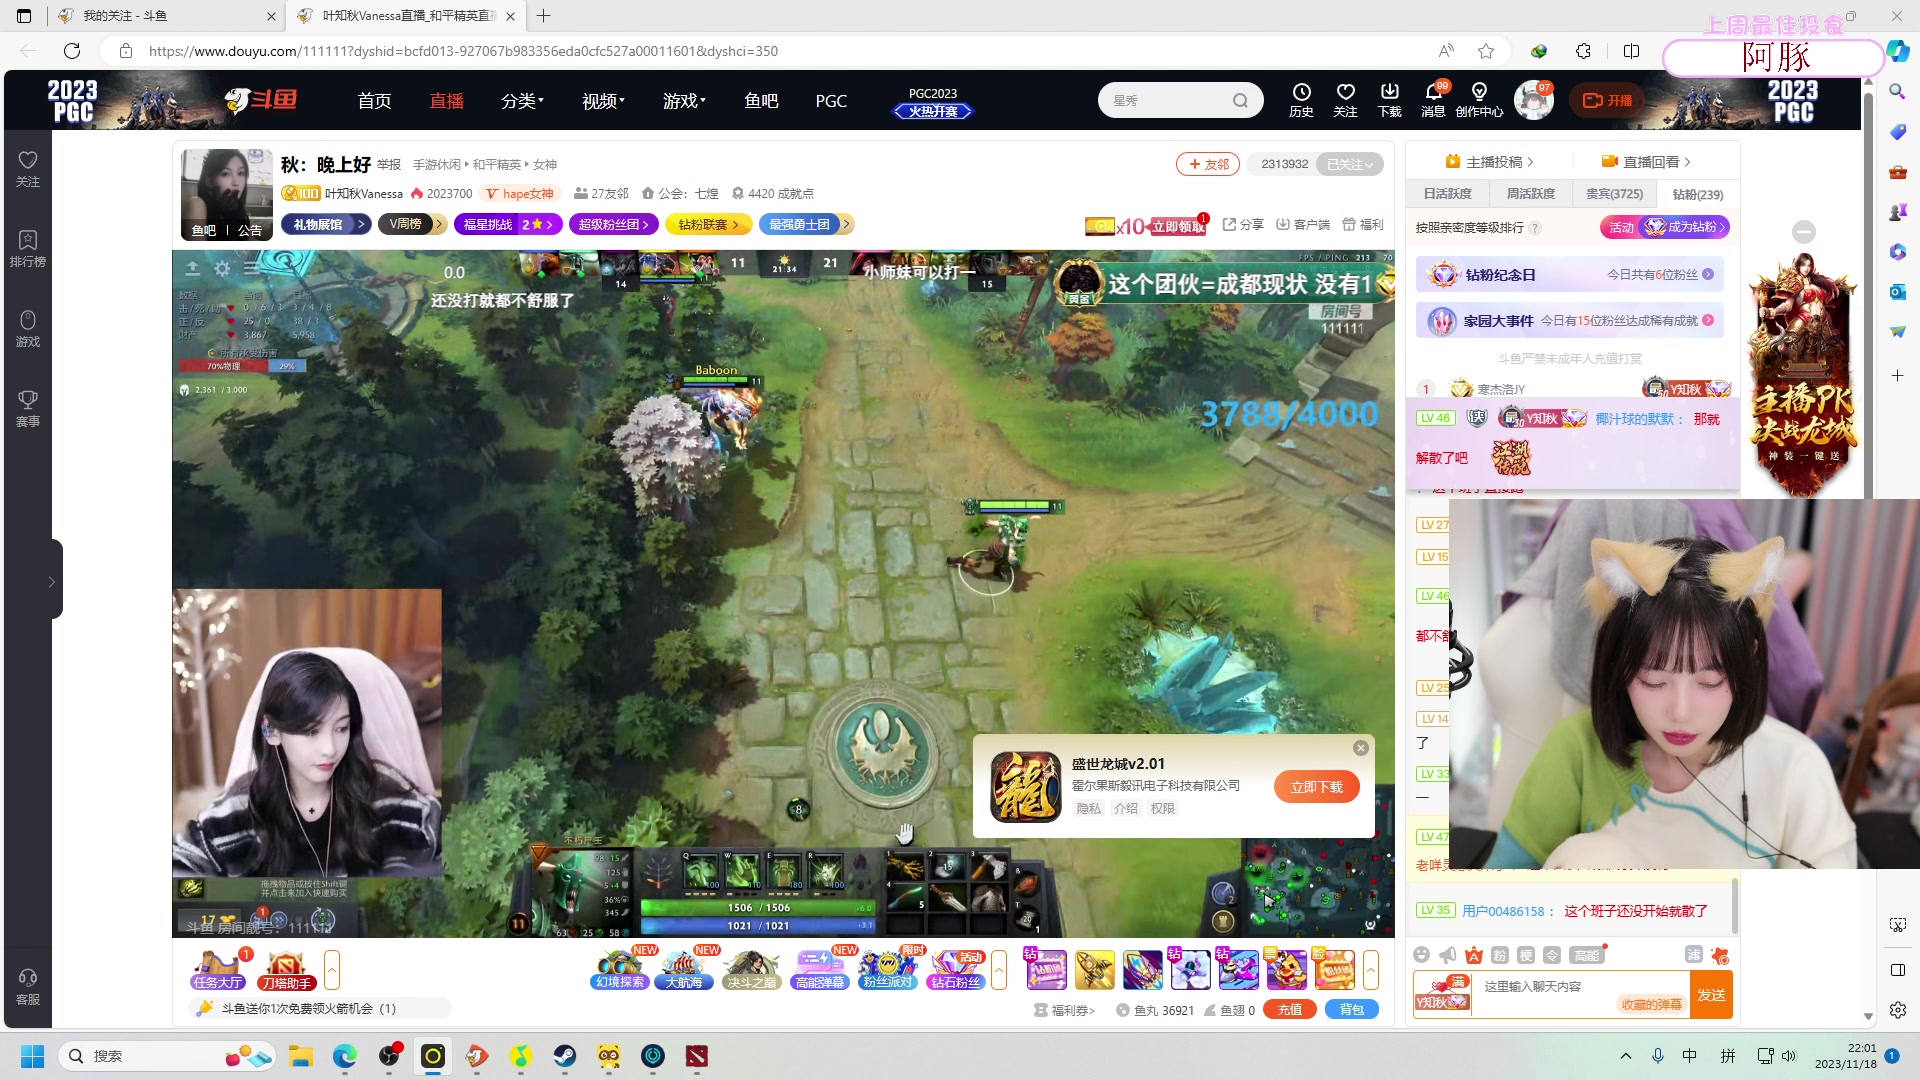
Task: Open 排行榜 in the left sidebar
Action: pos(28,249)
